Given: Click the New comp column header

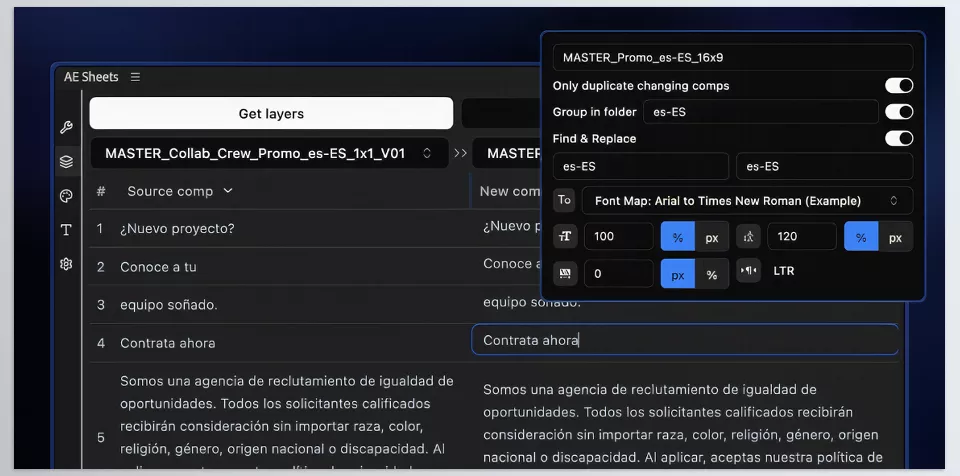Looking at the screenshot, I should tap(510, 191).
